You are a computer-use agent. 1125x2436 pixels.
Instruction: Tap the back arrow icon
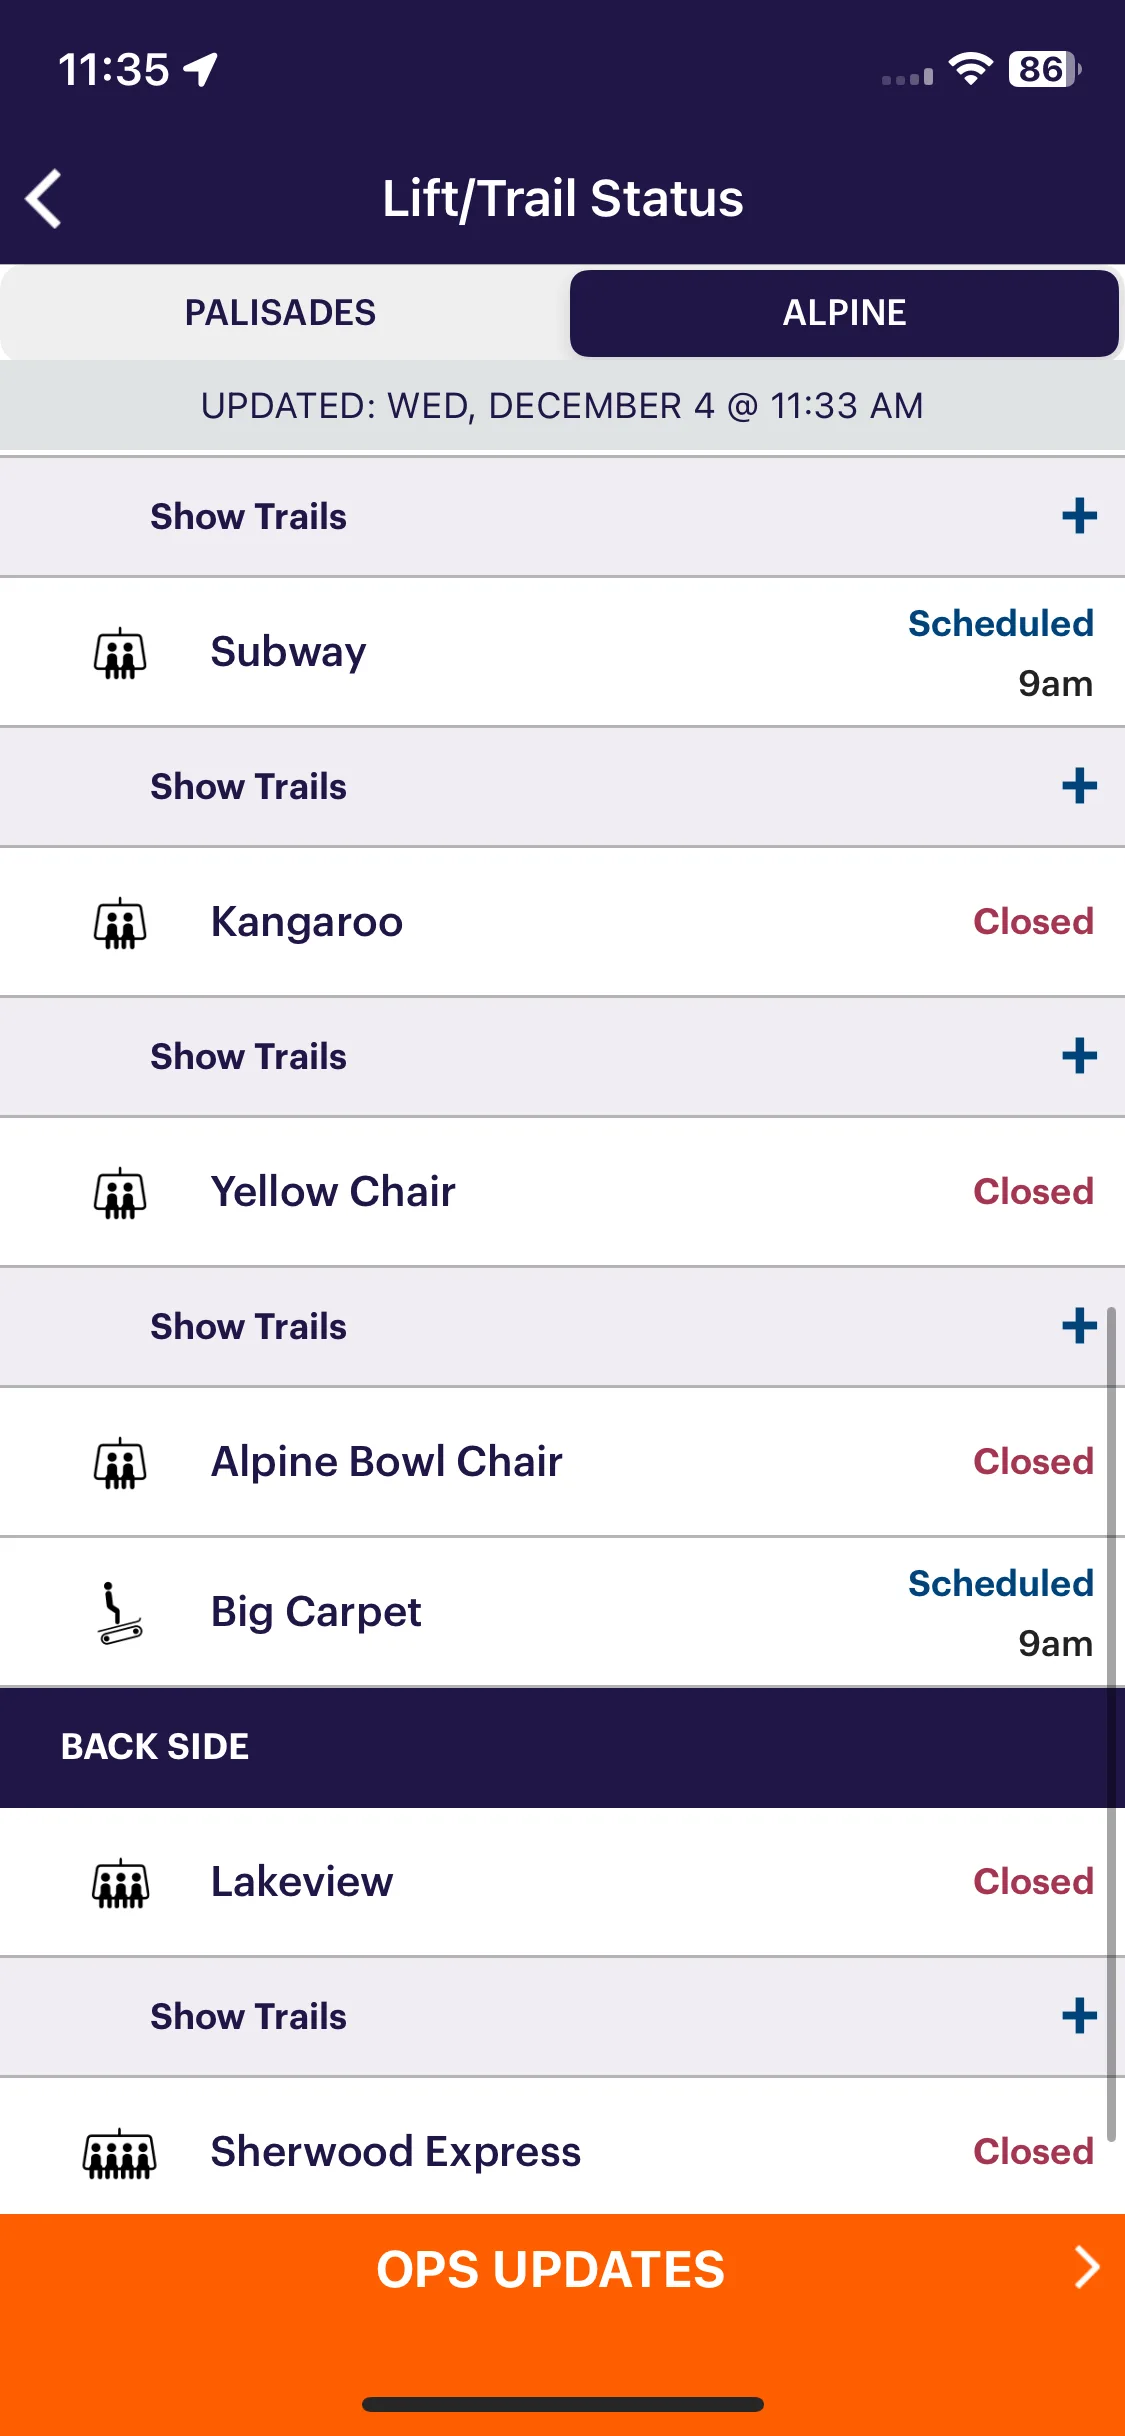coord(44,198)
